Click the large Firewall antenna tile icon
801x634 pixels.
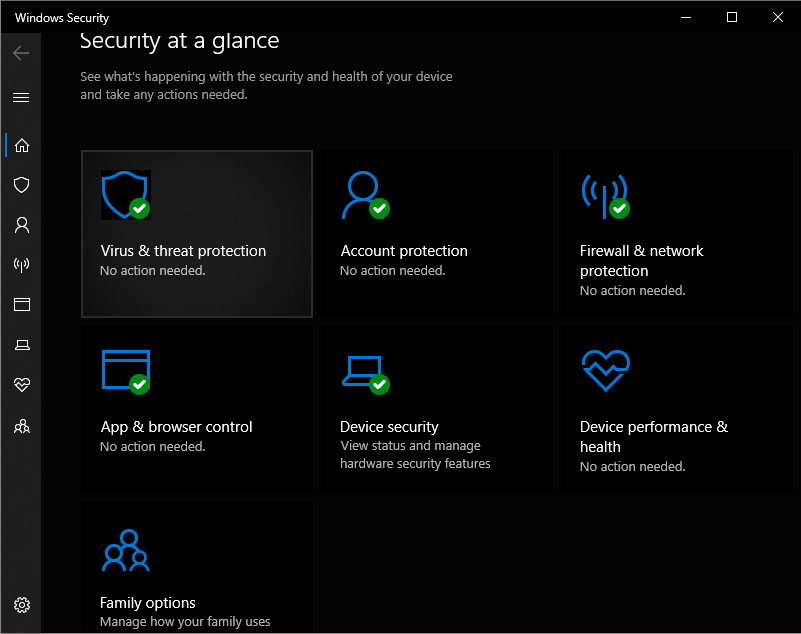[604, 195]
